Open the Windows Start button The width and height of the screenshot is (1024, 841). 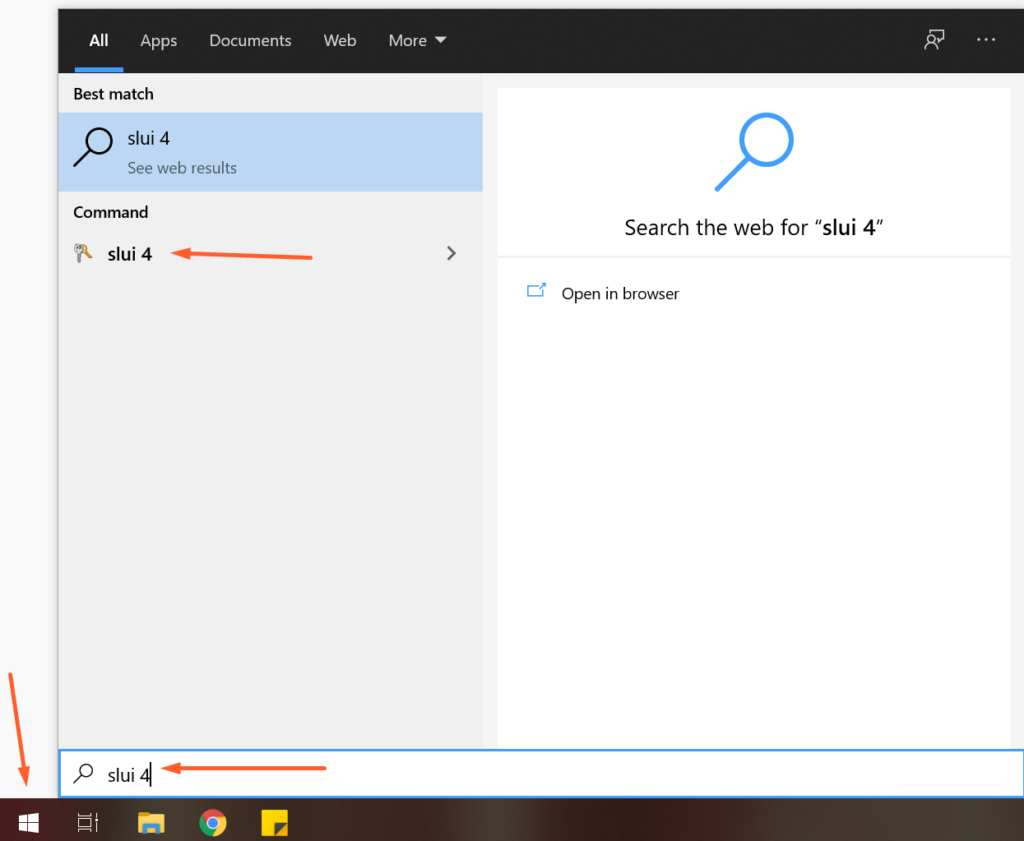(29, 823)
